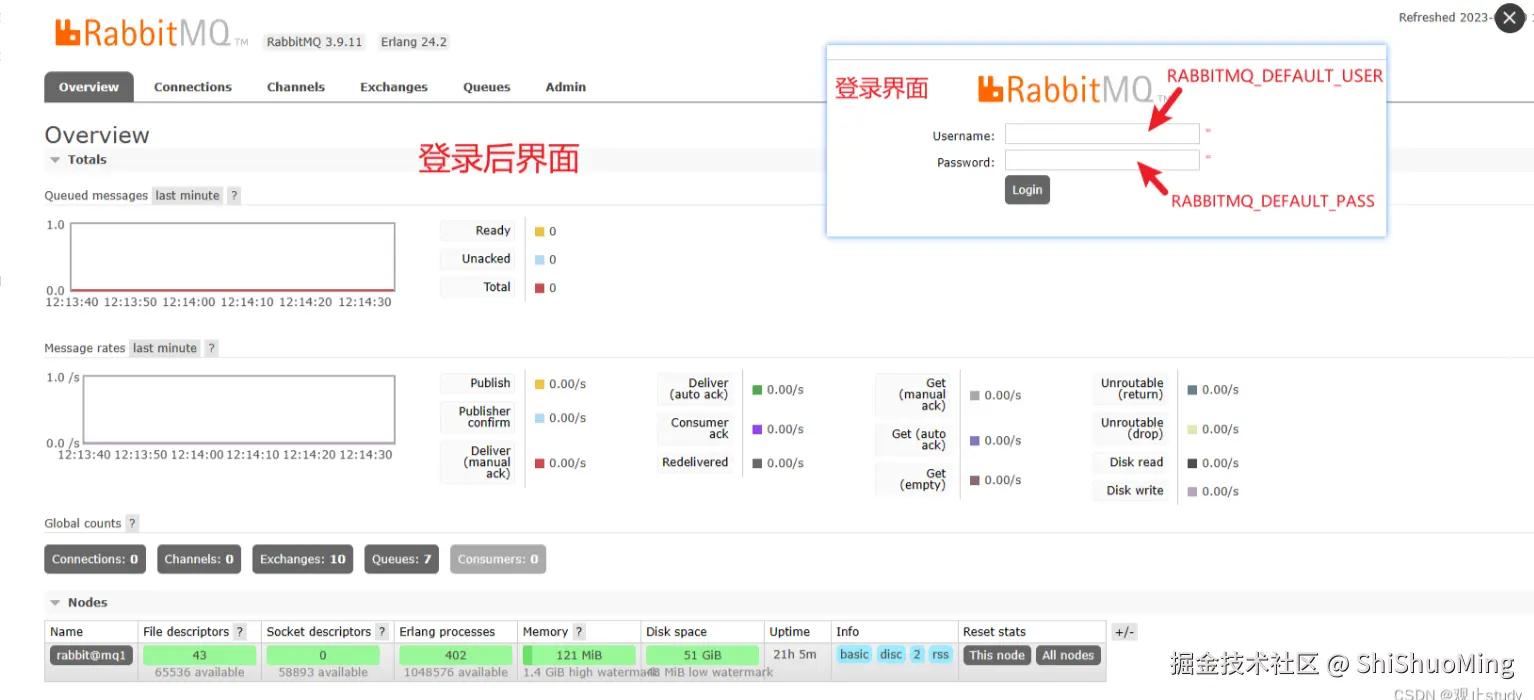Click the 51 GiB disk space bar

[x=703, y=655]
